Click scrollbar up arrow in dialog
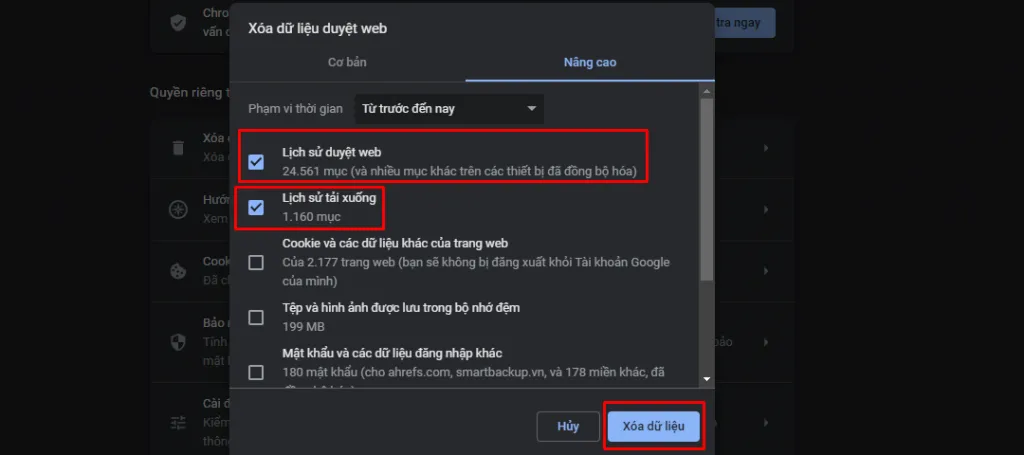The width and height of the screenshot is (1024, 455). (x=707, y=91)
